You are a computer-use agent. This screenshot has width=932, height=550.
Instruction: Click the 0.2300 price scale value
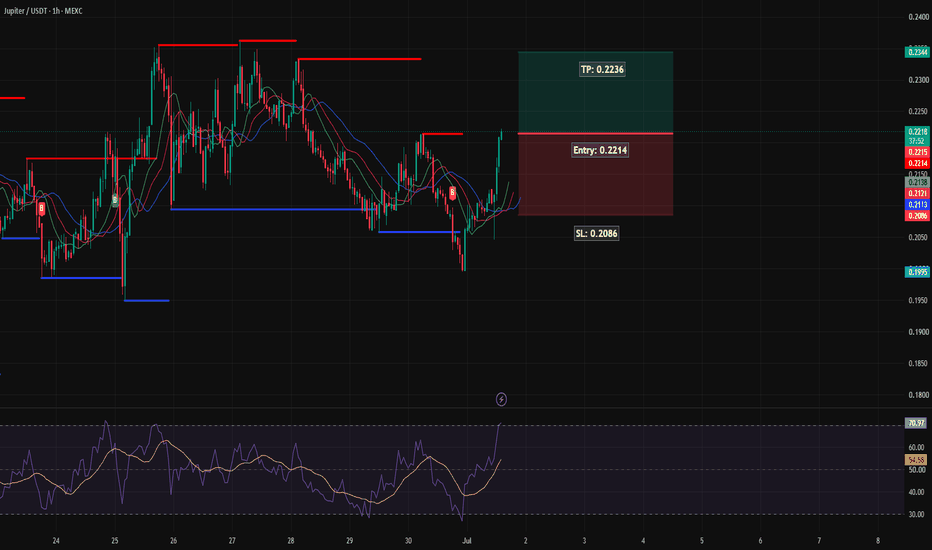(918, 80)
